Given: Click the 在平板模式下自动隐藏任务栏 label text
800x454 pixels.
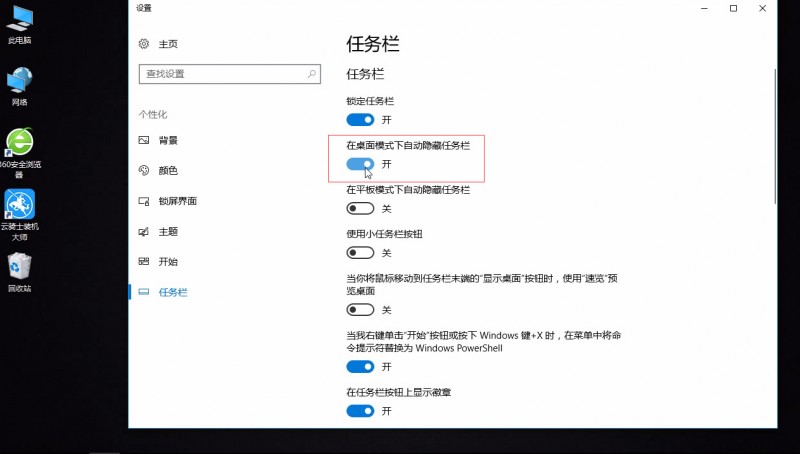Looking at the screenshot, I should click(408, 190).
